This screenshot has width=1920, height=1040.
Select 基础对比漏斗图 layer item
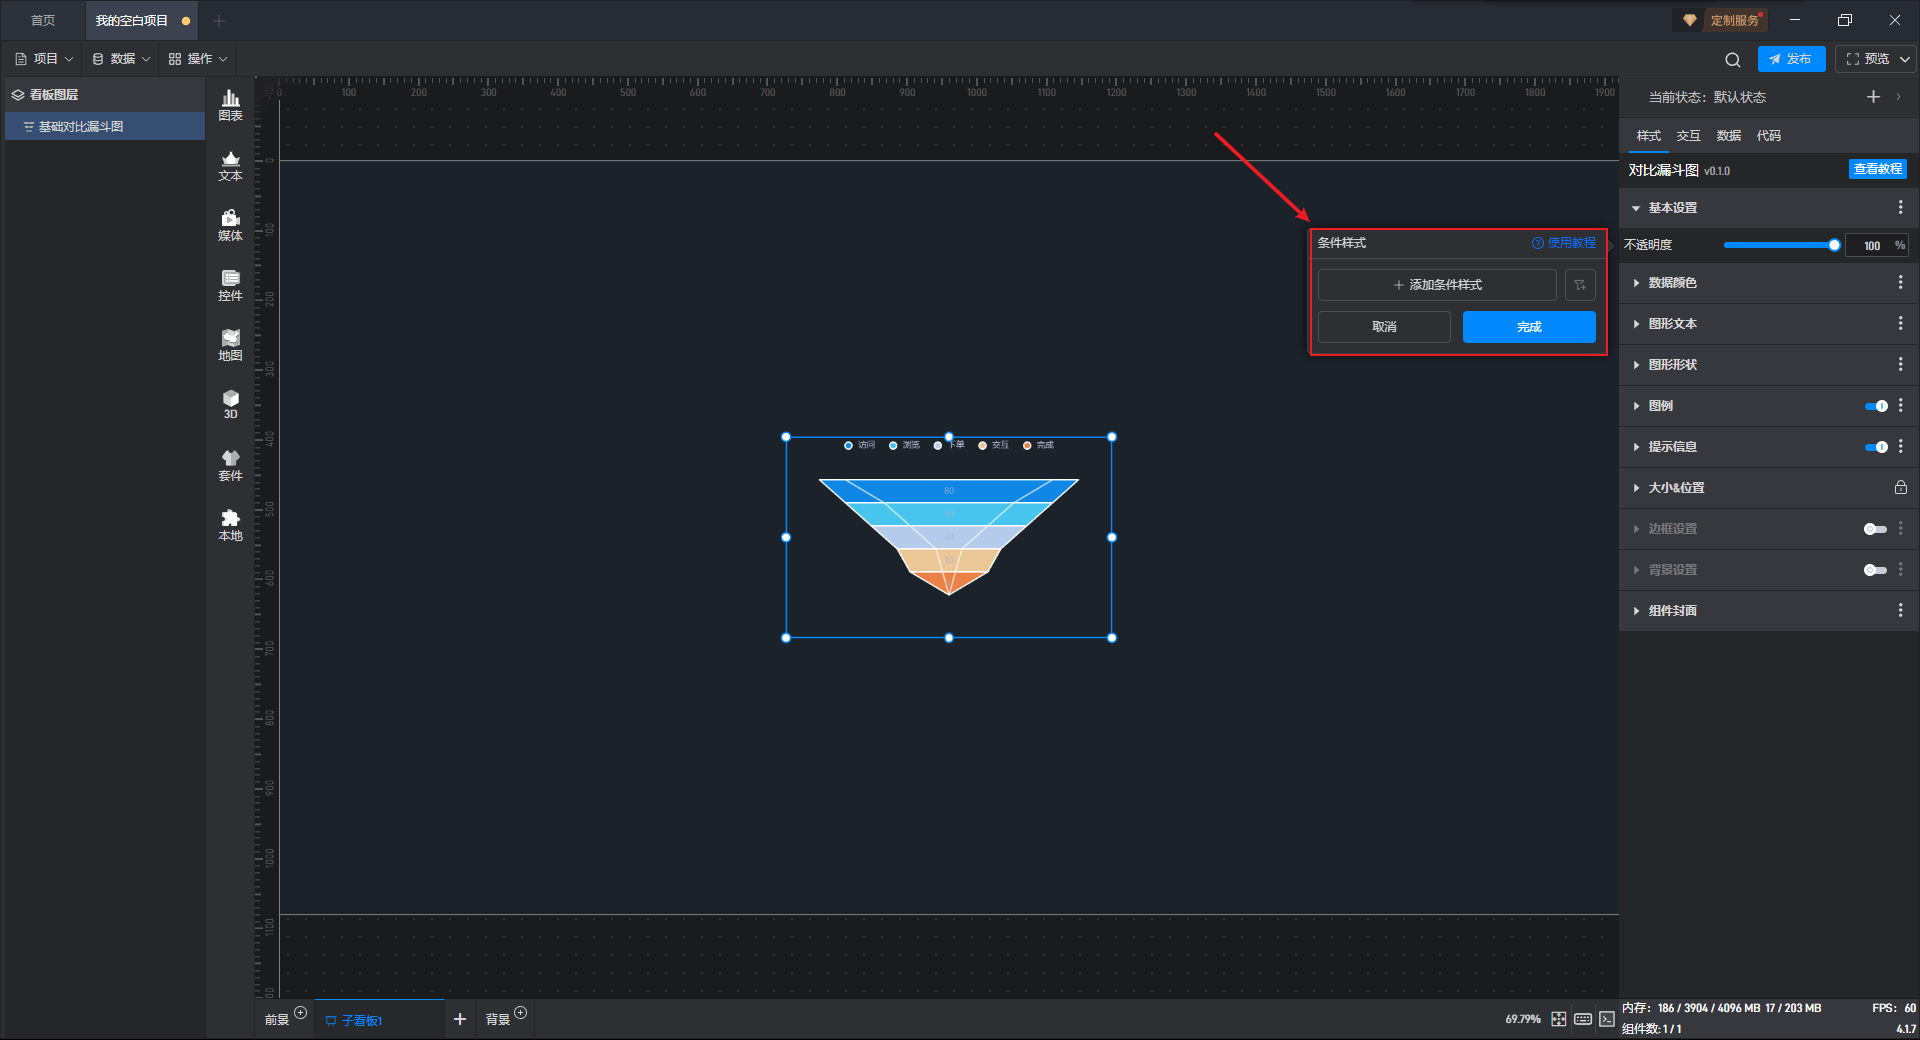pyautogui.click(x=105, y=127)
